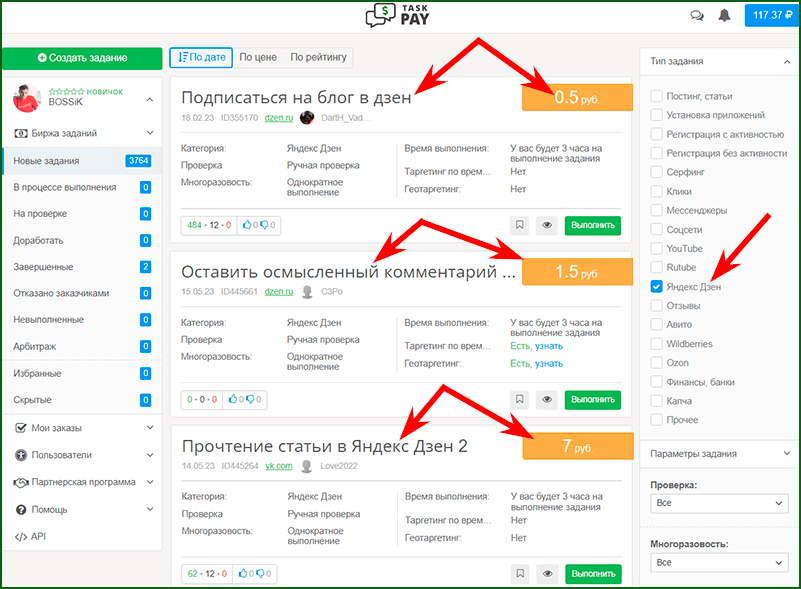Open vk.com link in the 14.05.23 task
The image size is (801, 589).
click(279, 466)
